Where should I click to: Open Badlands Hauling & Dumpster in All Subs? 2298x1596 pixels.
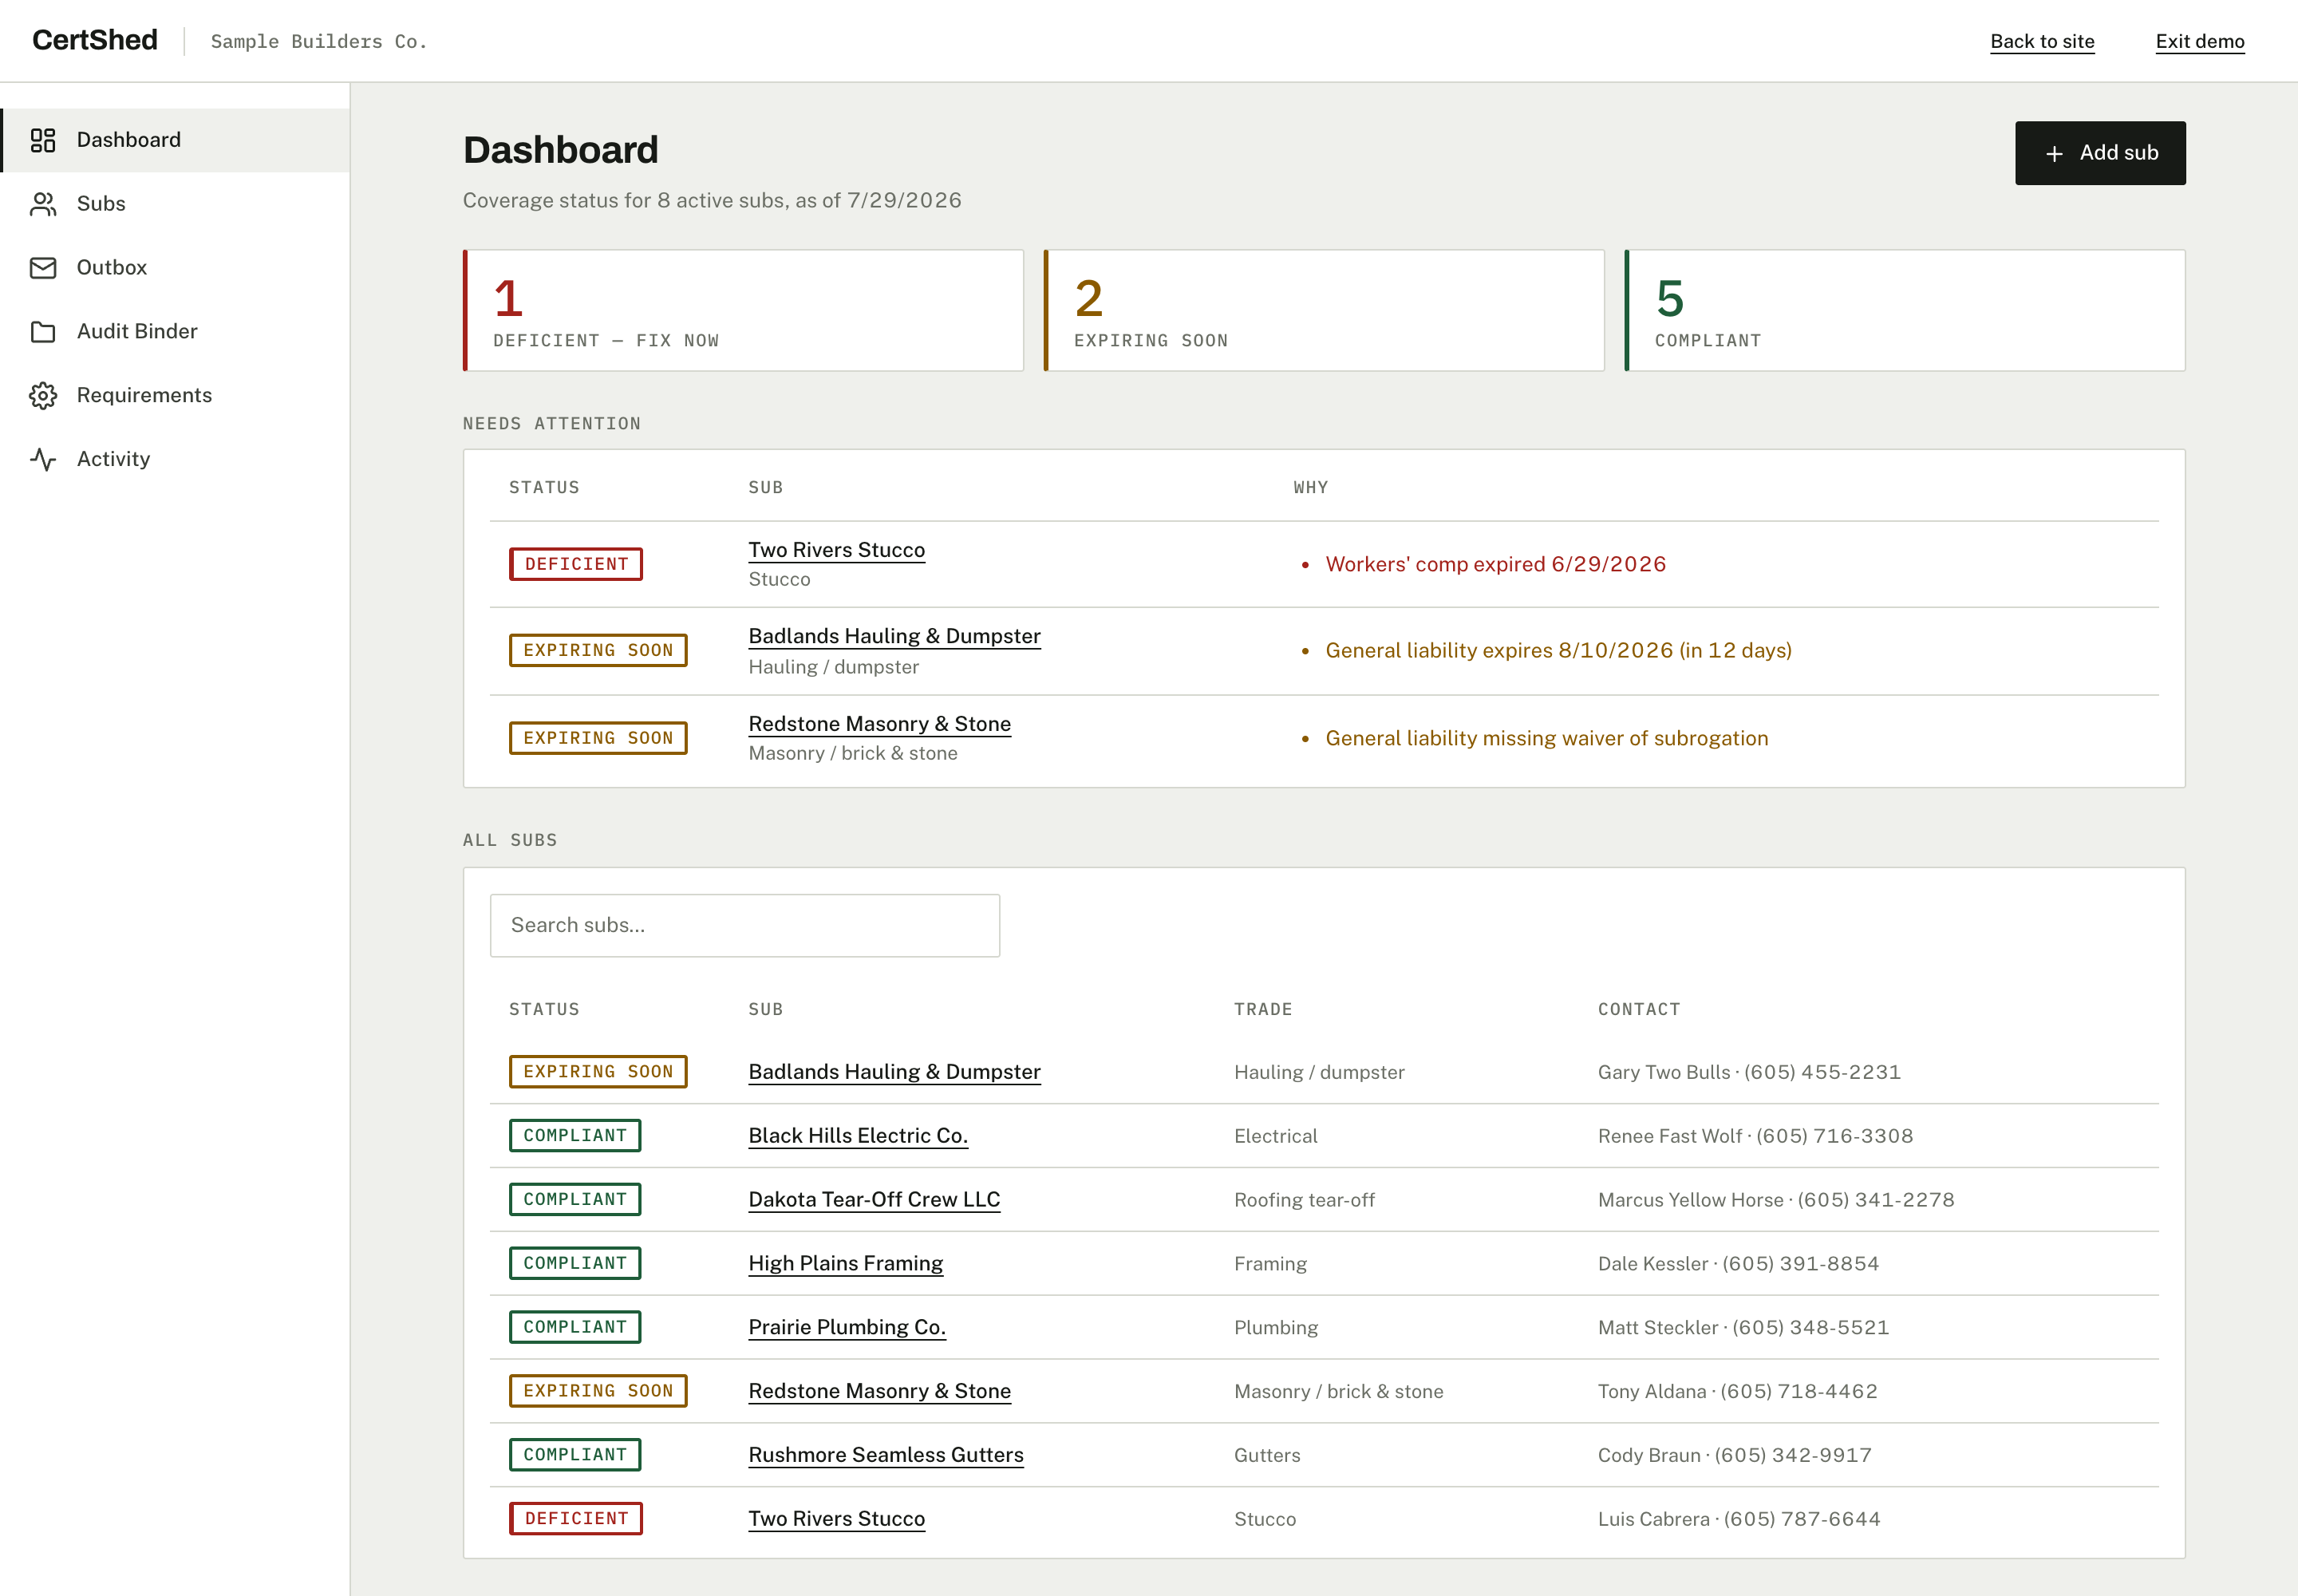tap(894, 1072)
